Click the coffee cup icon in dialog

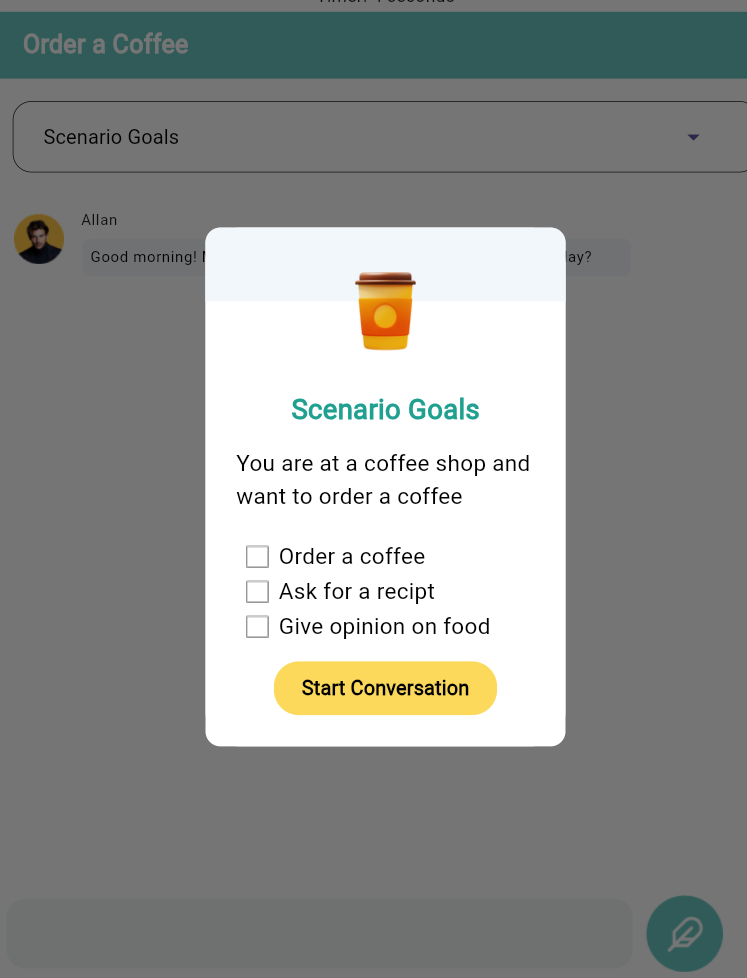(385, 311)
